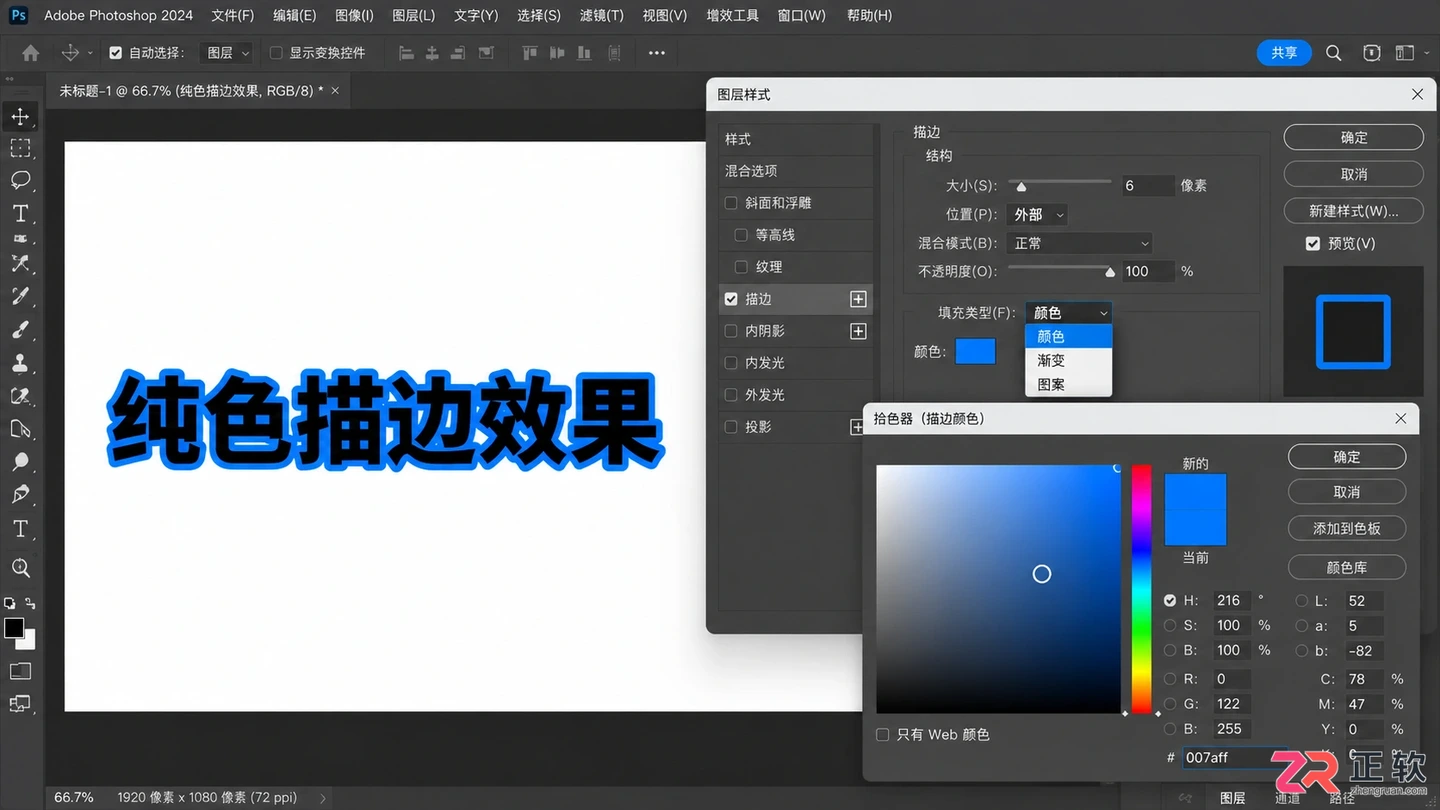Toggle 自动选择 checkbox
Screen dimensions: 1440x810
116,53
